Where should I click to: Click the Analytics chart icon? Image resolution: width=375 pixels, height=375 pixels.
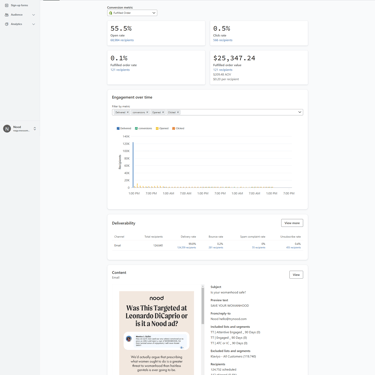7,24
